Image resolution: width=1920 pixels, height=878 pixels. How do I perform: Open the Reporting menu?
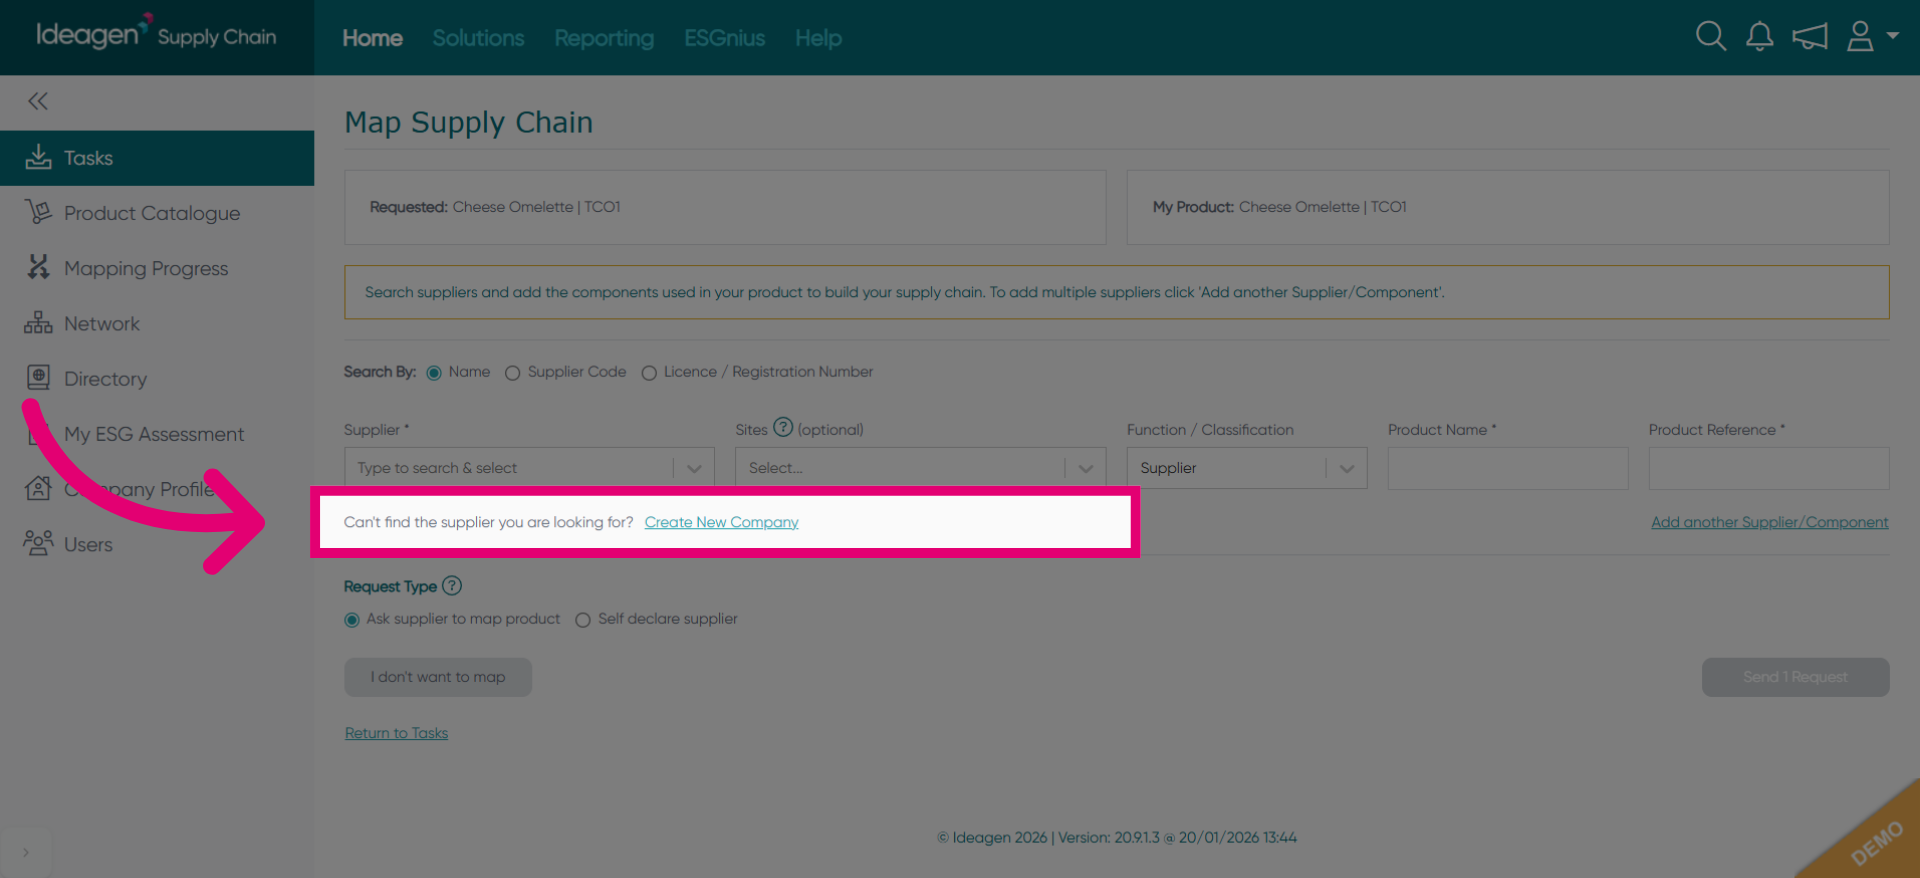pyautogui.click(x=604, y=38)
